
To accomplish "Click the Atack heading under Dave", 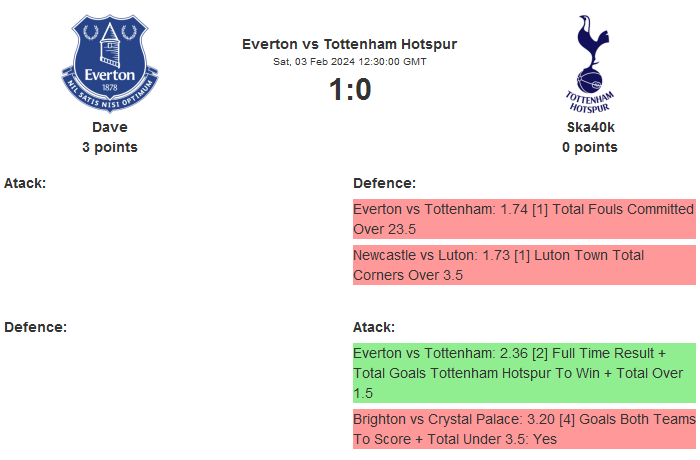I will coord(25,183).
